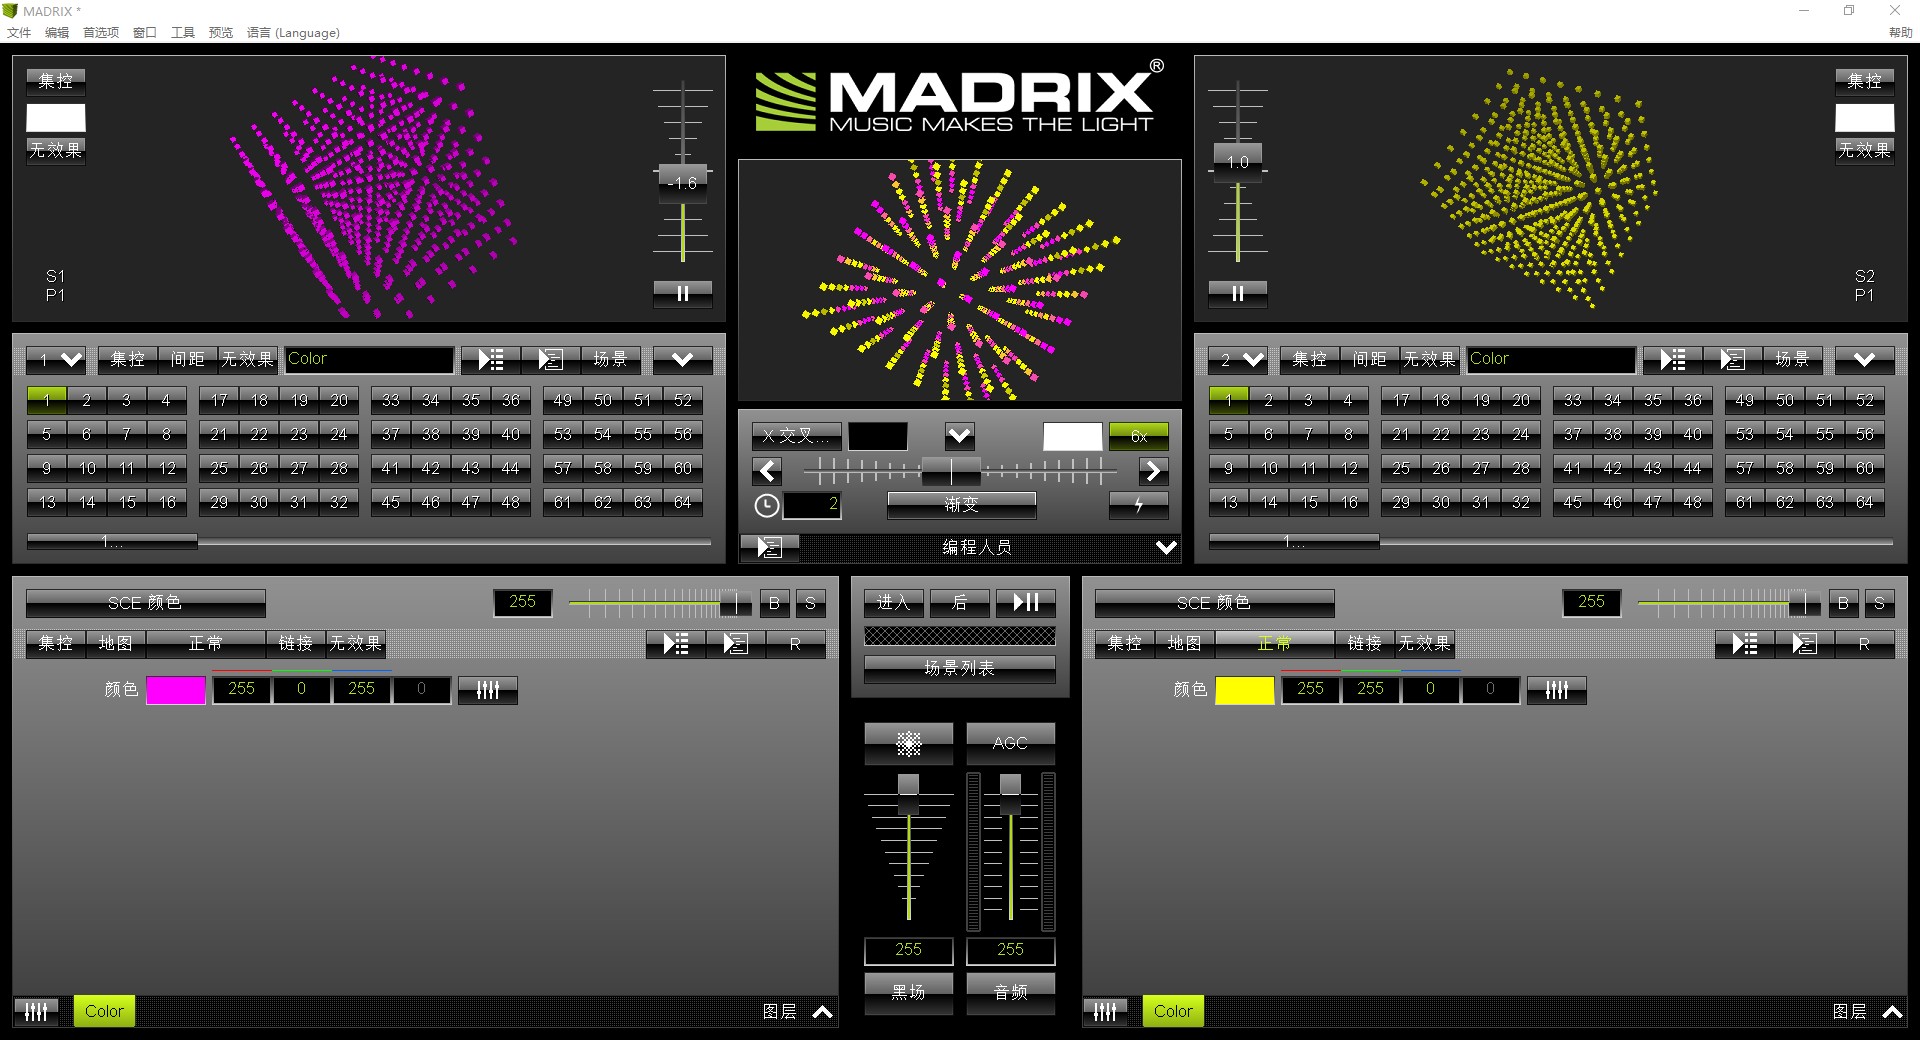Screen dimensions: 1920x1040
Task: Click the yellow color swatch
Action: [x=1245, y=690]
